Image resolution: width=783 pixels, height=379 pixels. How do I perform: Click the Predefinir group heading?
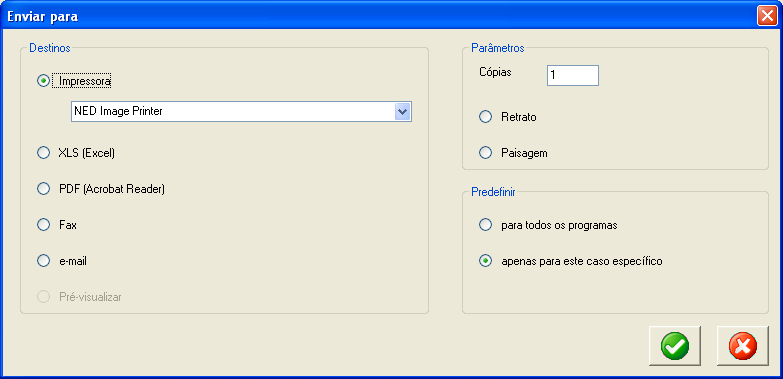493,192
